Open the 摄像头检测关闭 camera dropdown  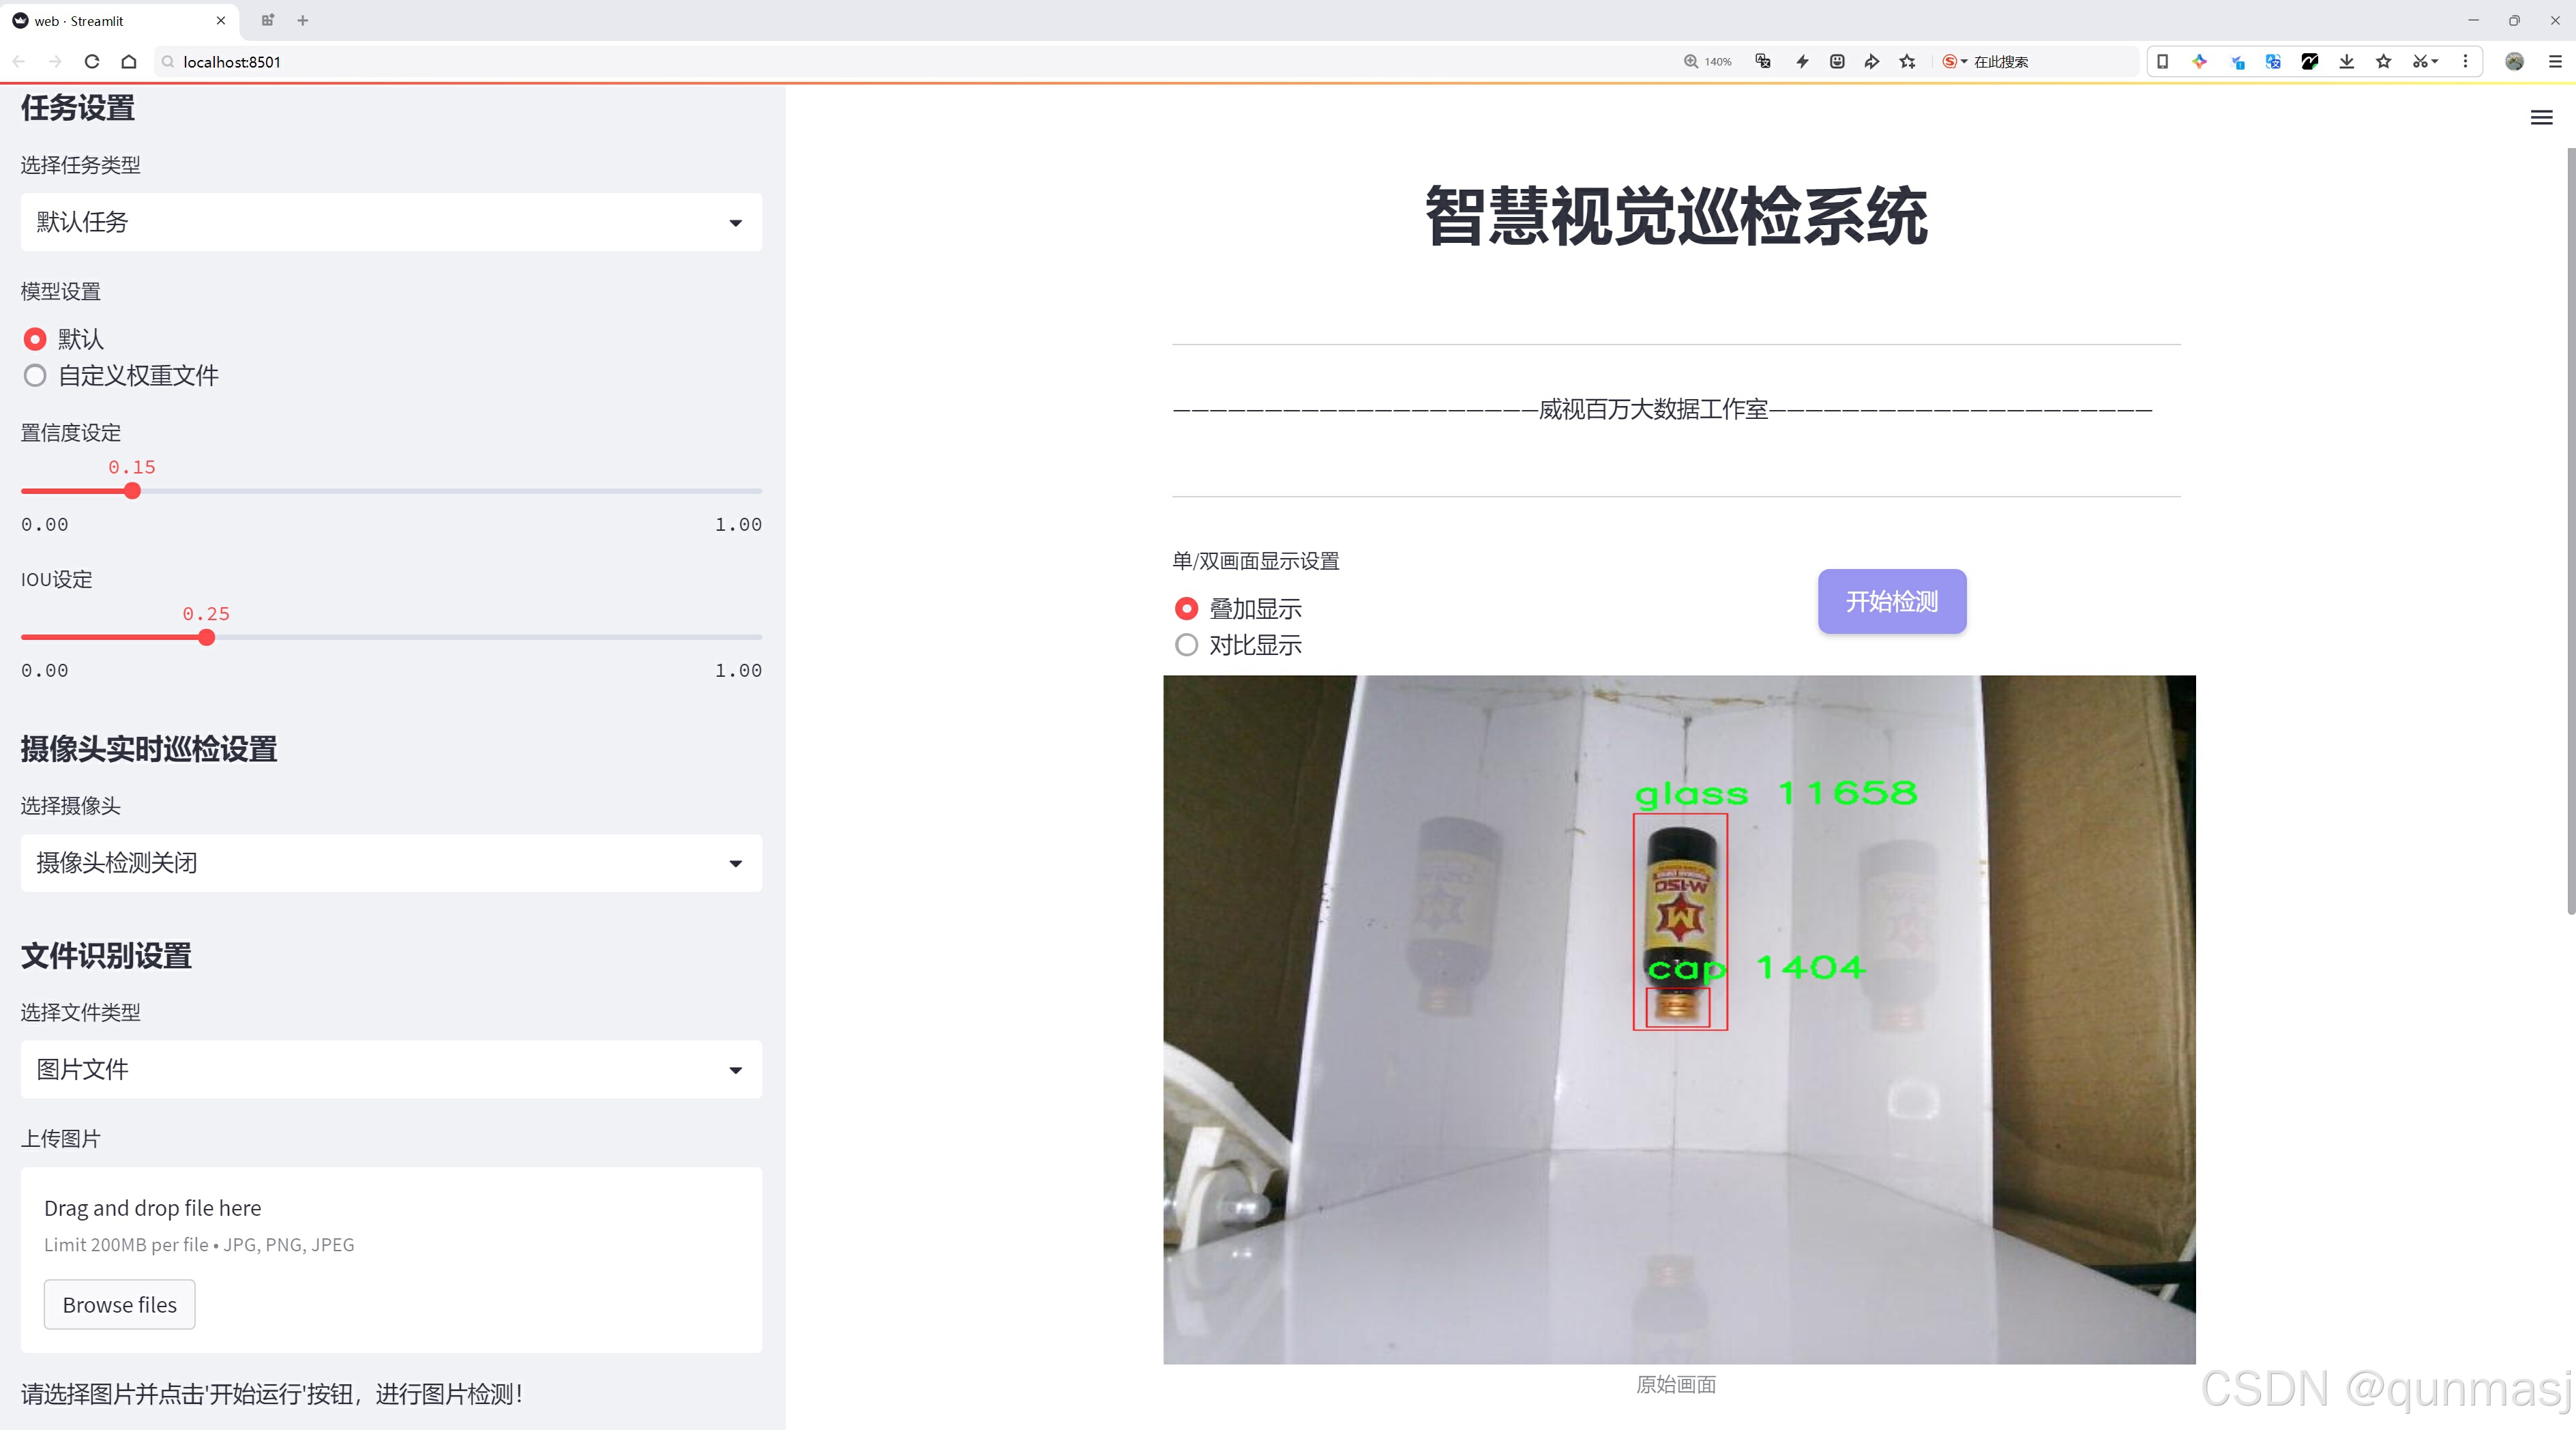click(x=391, y=862)
